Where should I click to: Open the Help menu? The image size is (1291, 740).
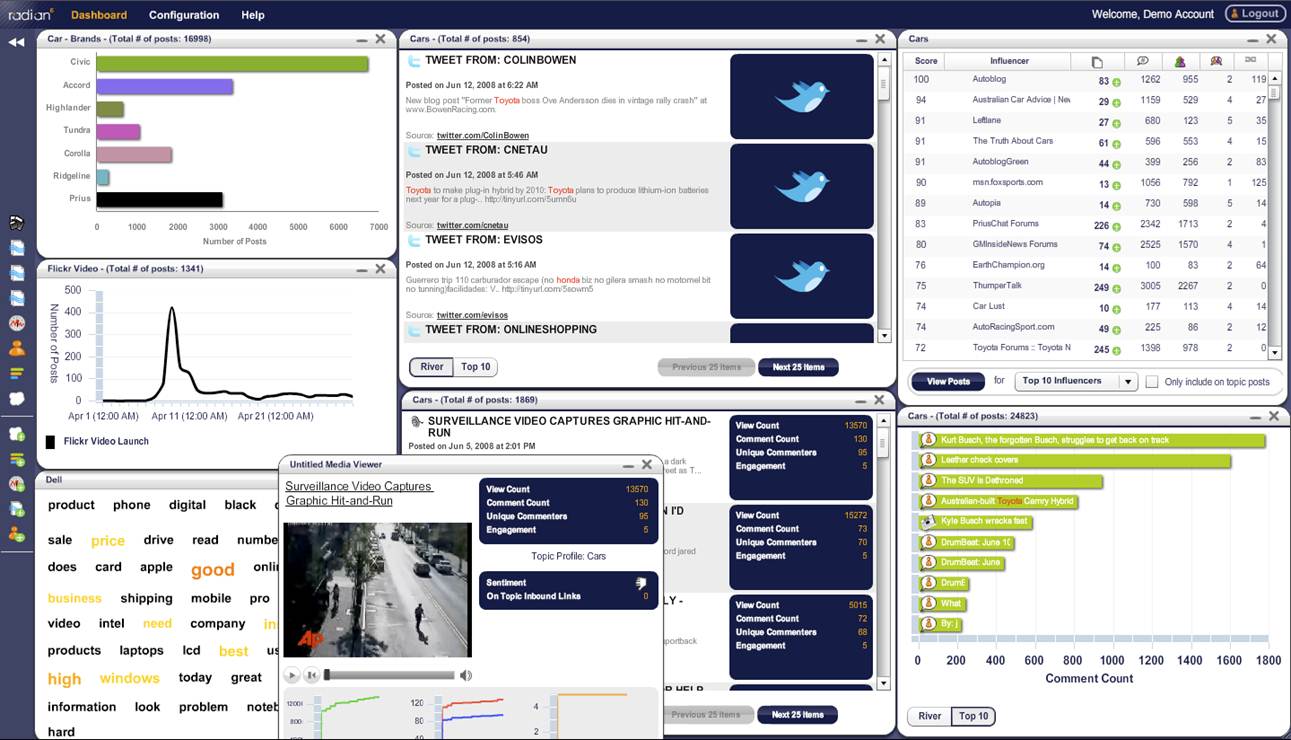[253, 15]
